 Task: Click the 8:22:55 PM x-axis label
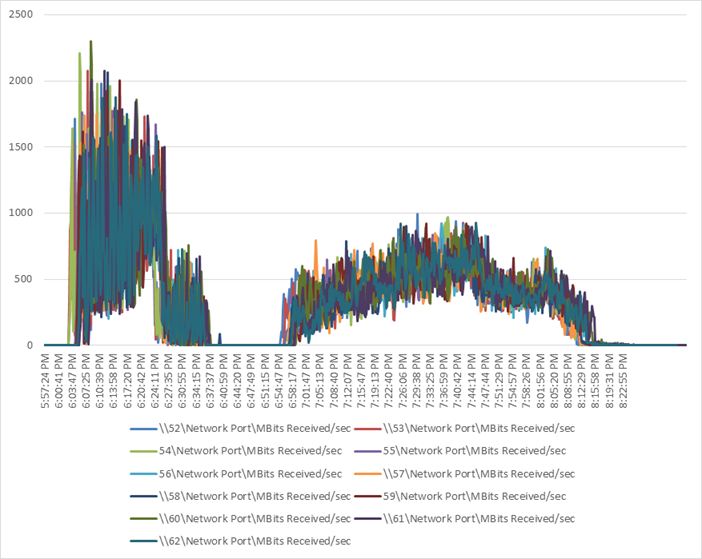(623, 381)
